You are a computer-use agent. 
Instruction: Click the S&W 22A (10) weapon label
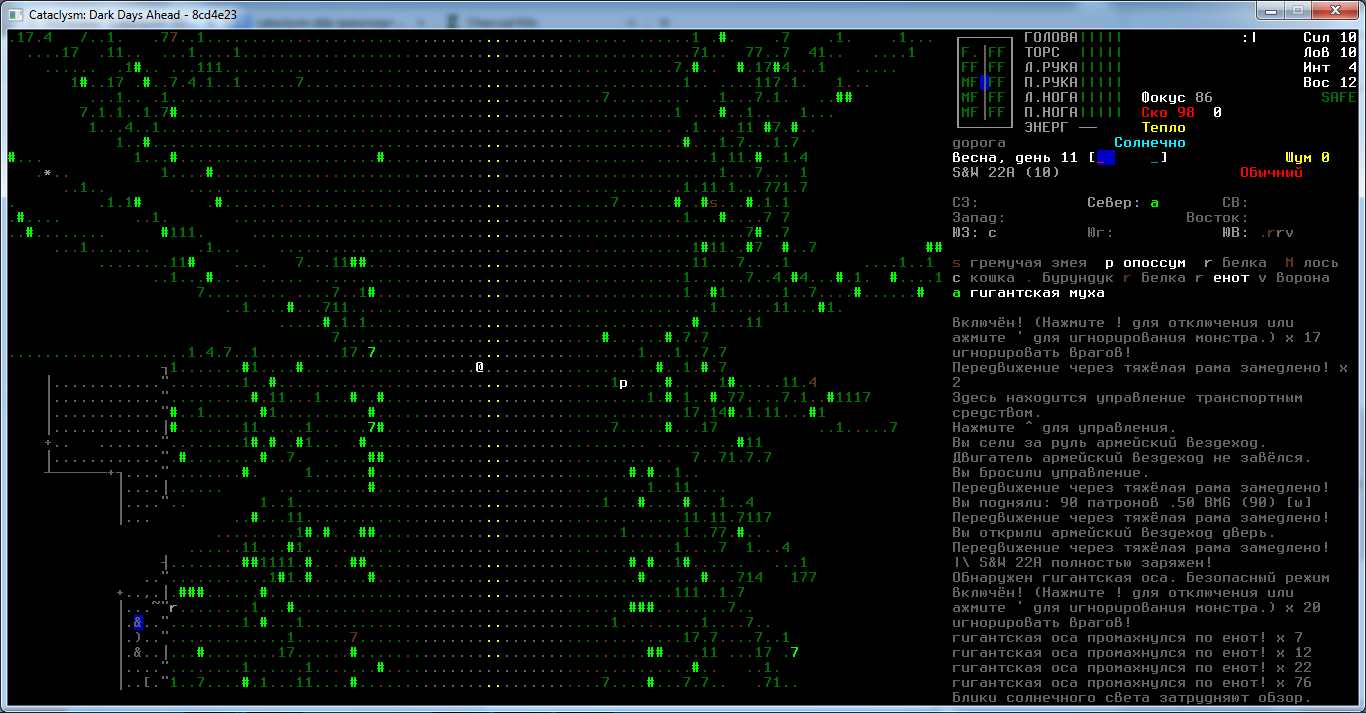(x=1006, y=172)
